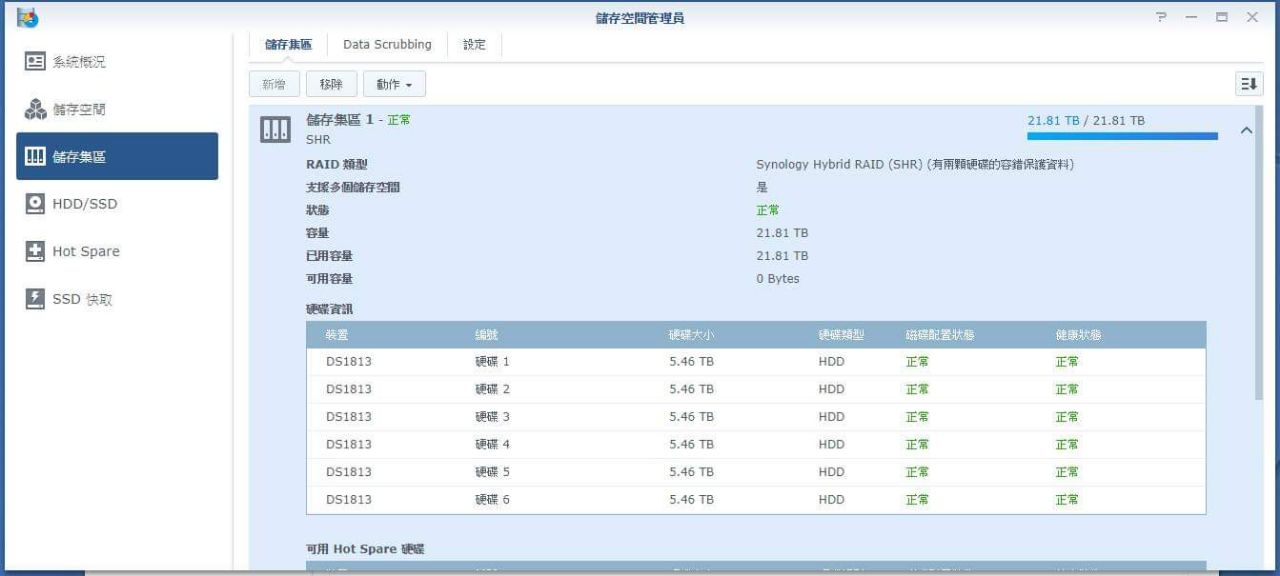Open the 設定 settings tab
Viewport: 1280px width, 576px height.
pos(474,45)
